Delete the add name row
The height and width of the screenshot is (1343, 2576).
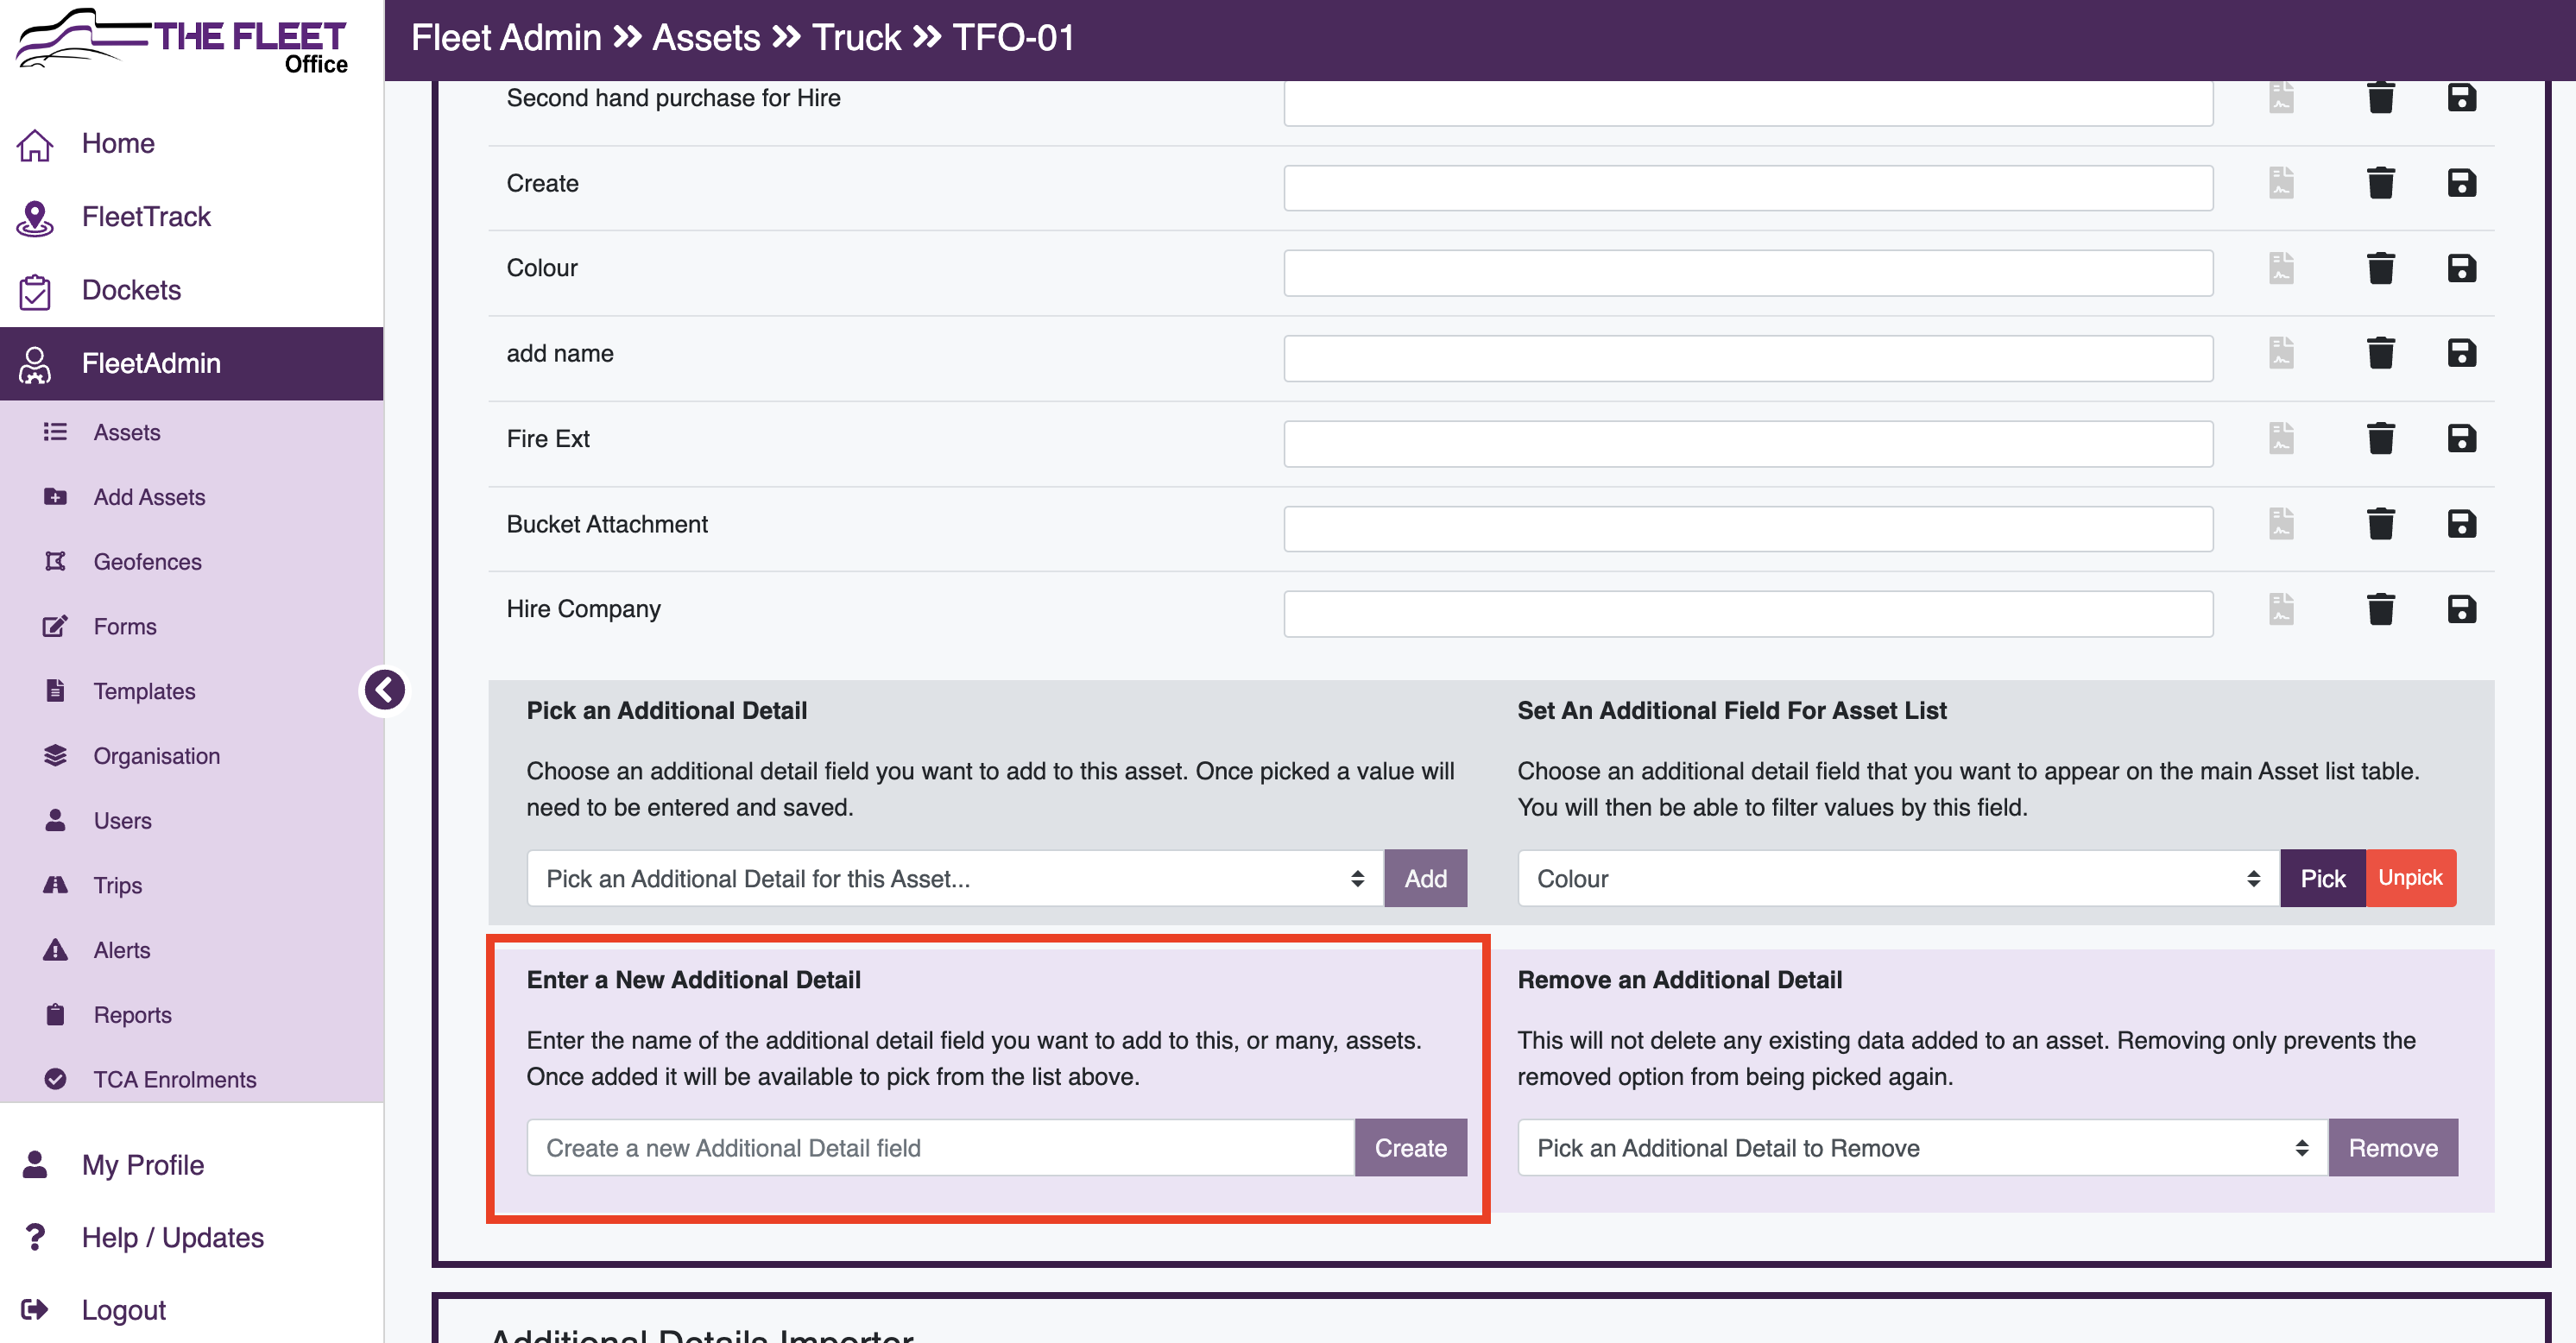(x=2380, y=353)
